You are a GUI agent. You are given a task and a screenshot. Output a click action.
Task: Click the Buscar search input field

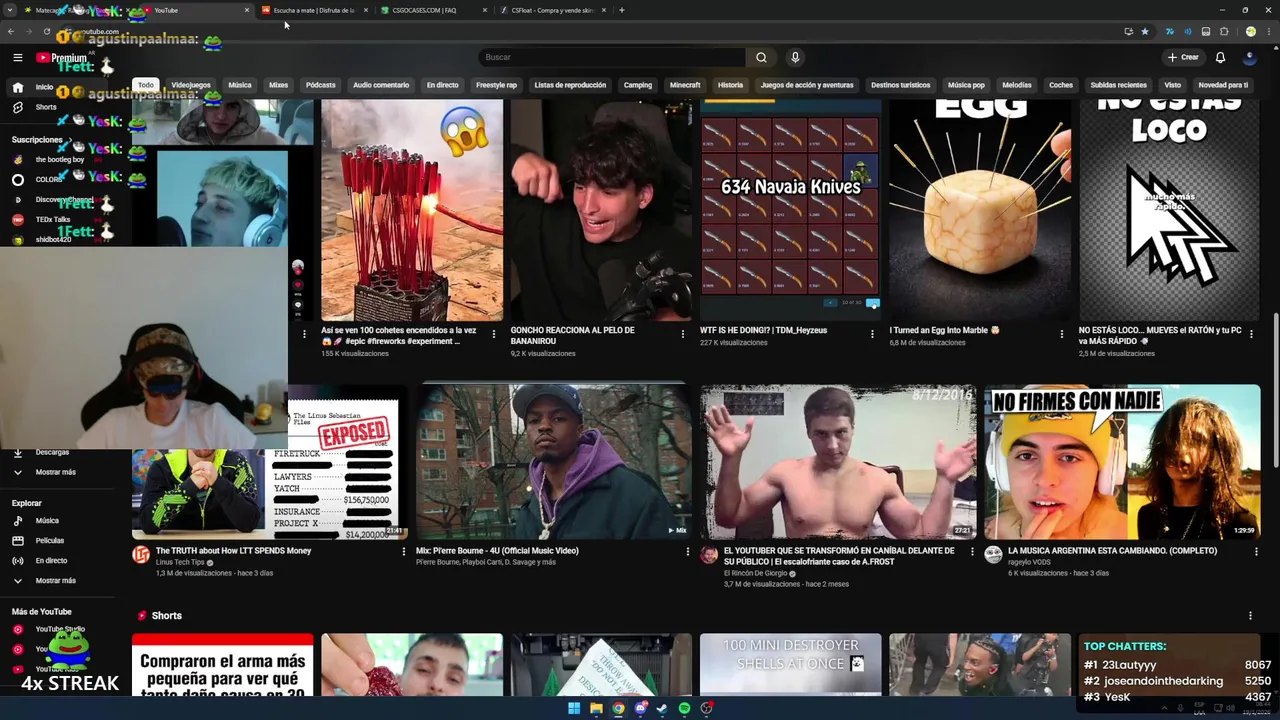[612, 57]
